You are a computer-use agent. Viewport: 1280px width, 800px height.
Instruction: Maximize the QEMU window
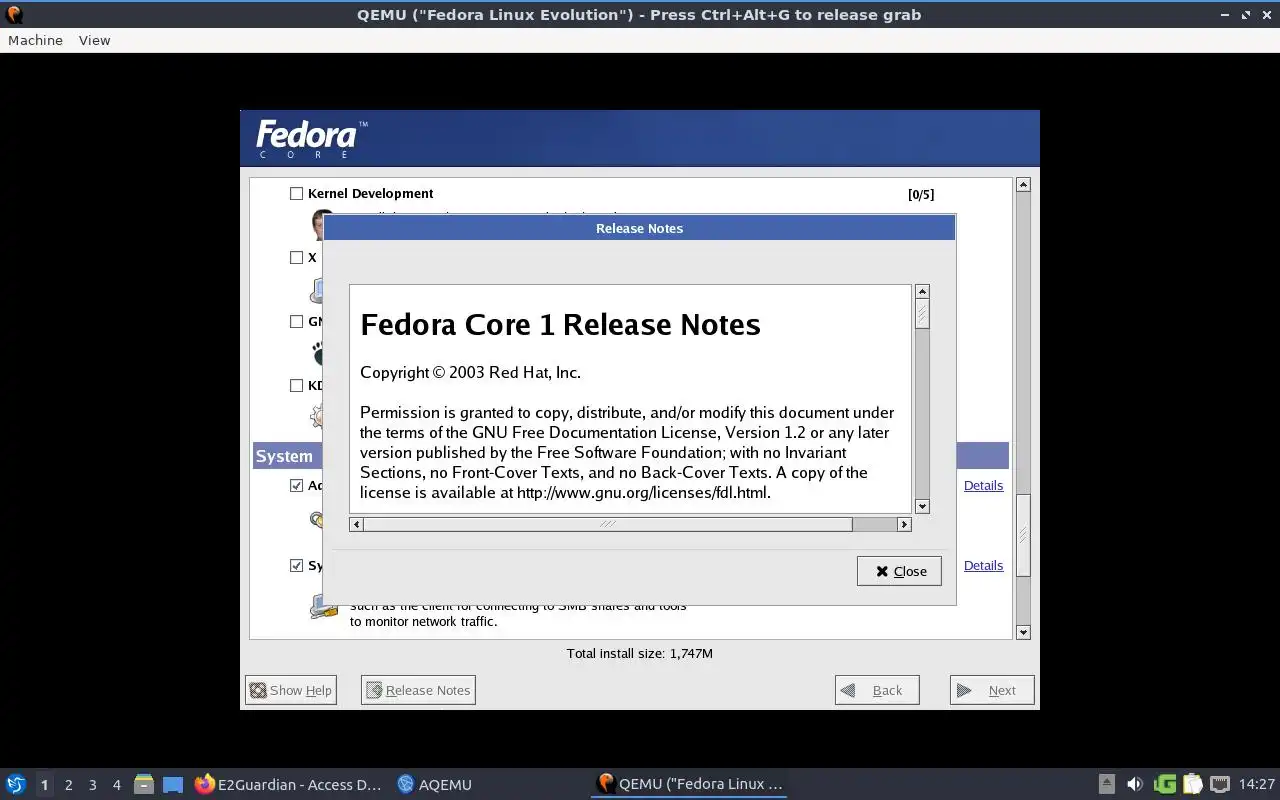[x=1246, y=14]
